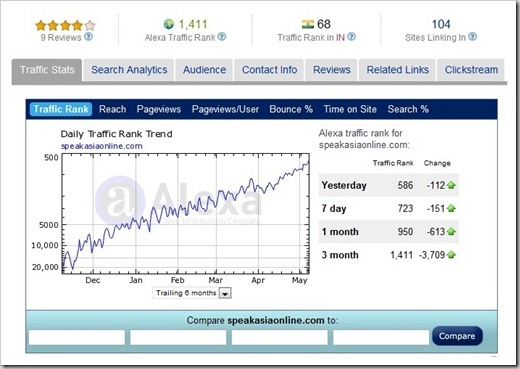
Task: Click the IN country link
Action: [x=340, y=38]
